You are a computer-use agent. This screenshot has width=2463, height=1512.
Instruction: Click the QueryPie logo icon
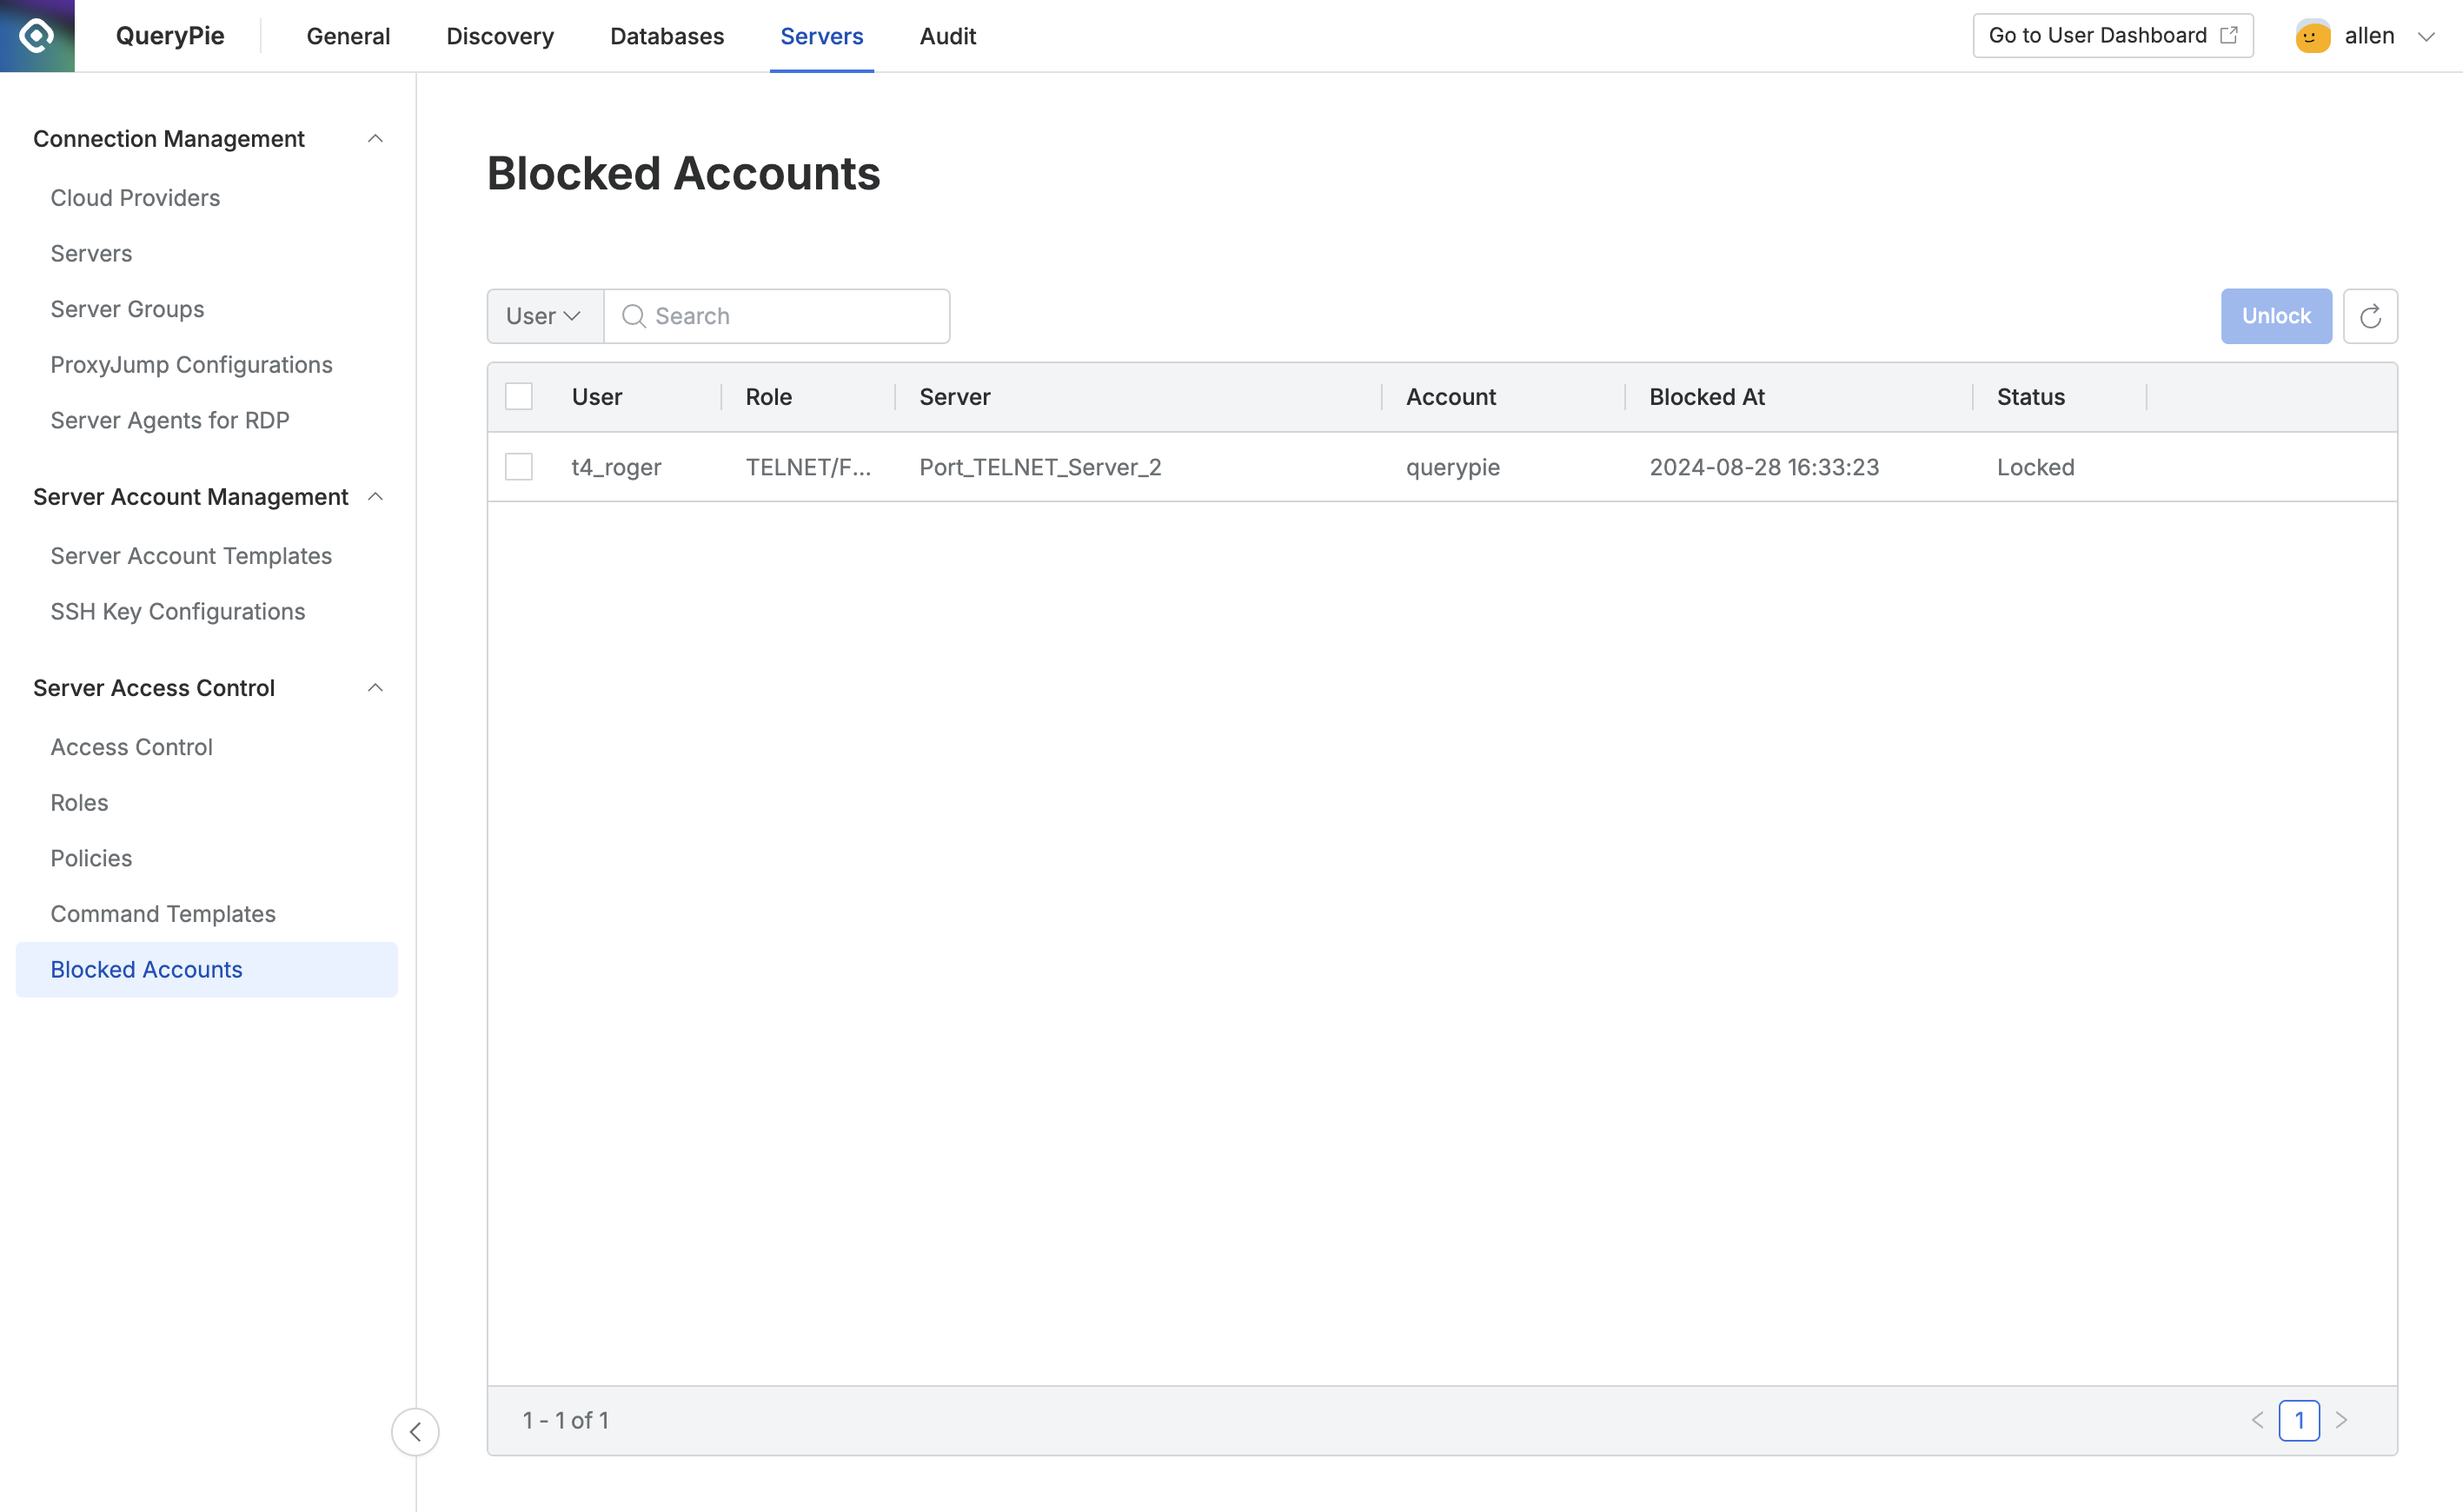click(35, 36)
